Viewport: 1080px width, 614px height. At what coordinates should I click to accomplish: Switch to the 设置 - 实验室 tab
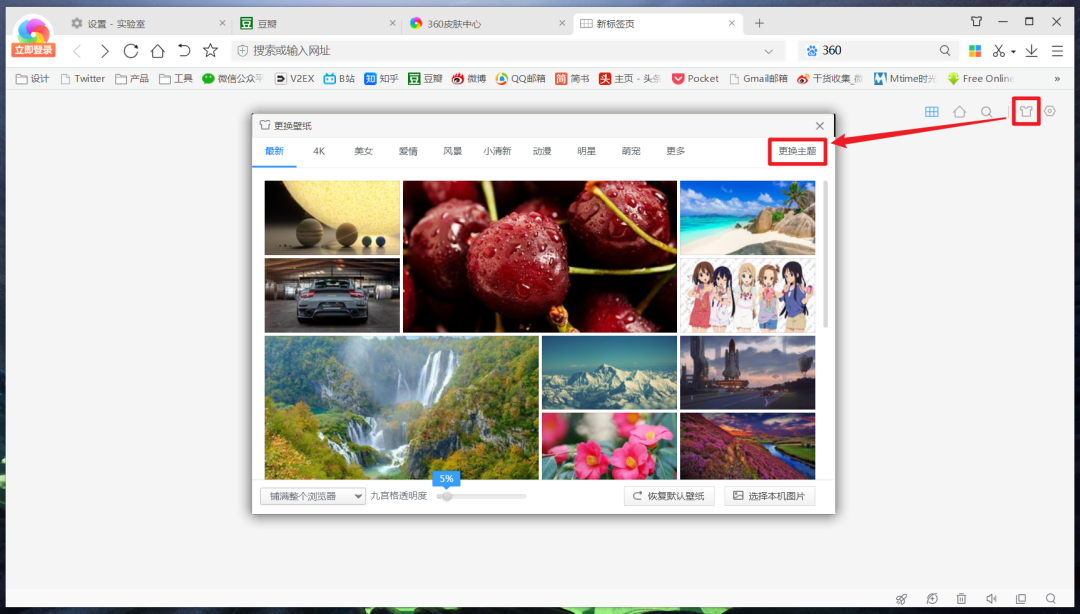point(147,23)
